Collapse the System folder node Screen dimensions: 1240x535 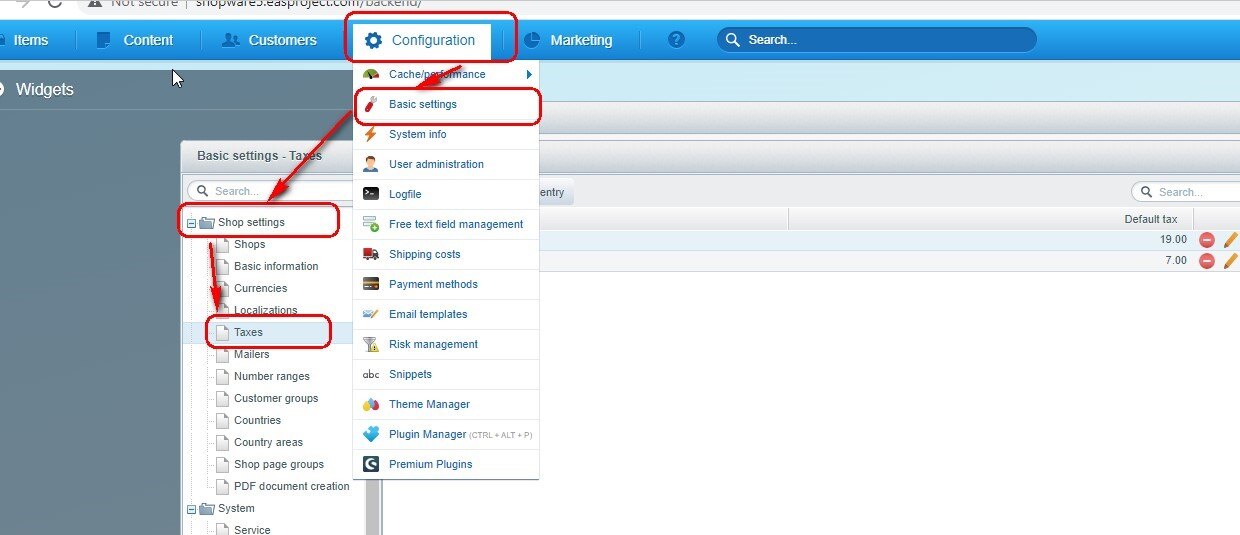(x=191, y=509)
